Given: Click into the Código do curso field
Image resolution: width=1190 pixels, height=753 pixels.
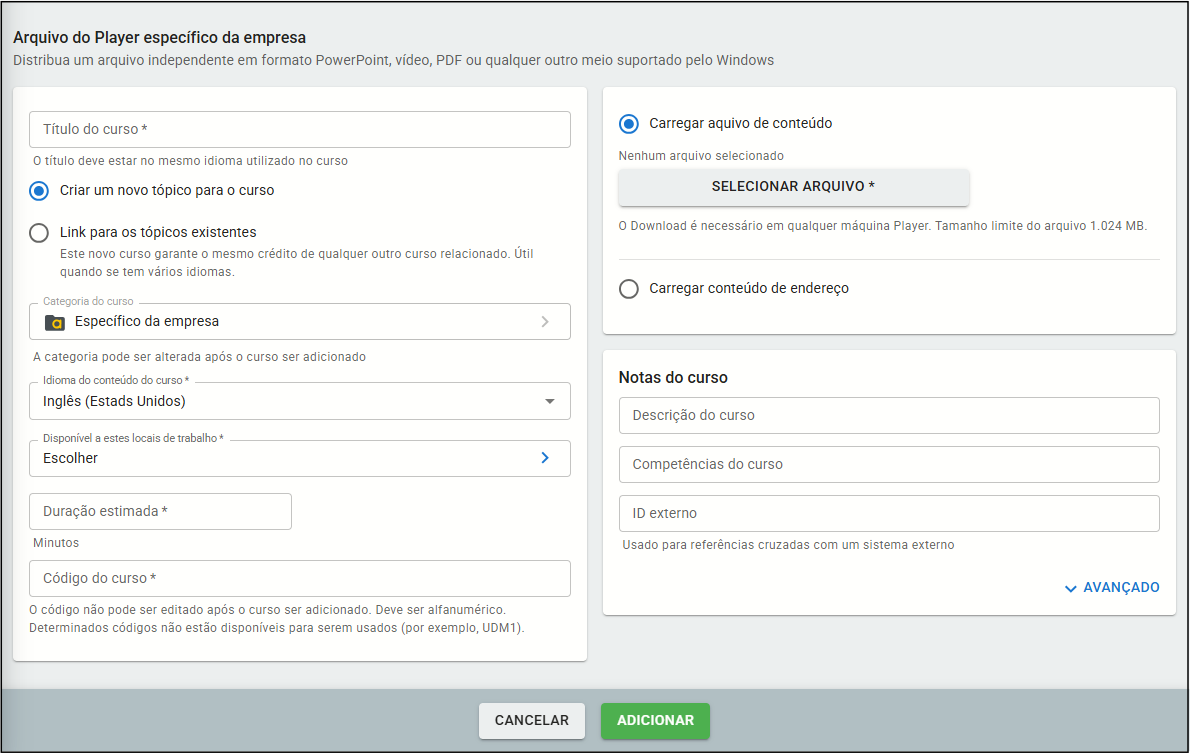Looking at the screenshot, I should 300,579.
